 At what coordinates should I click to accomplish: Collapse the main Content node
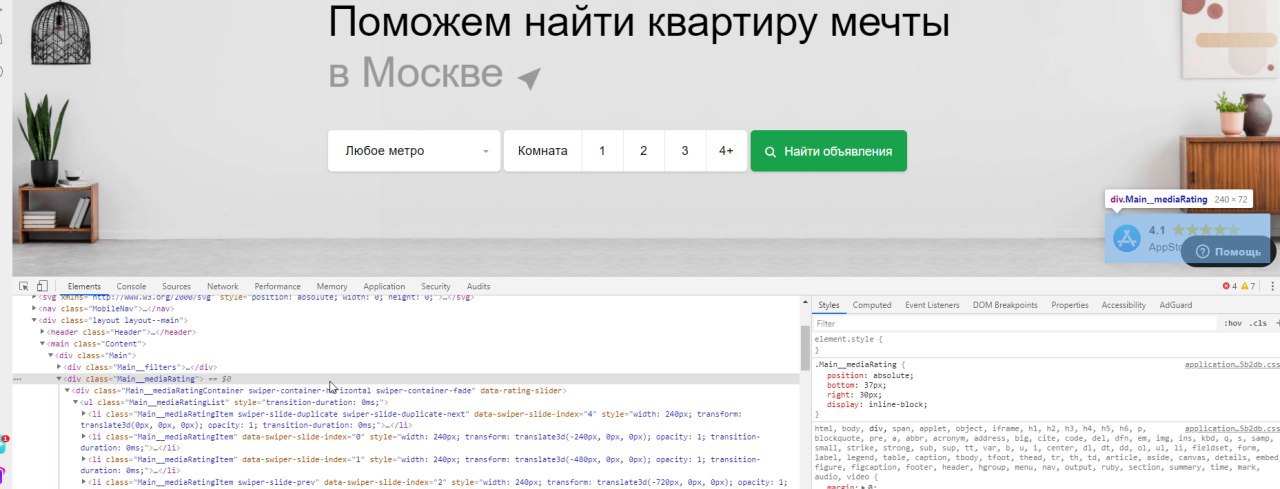[x=43, y=344]
